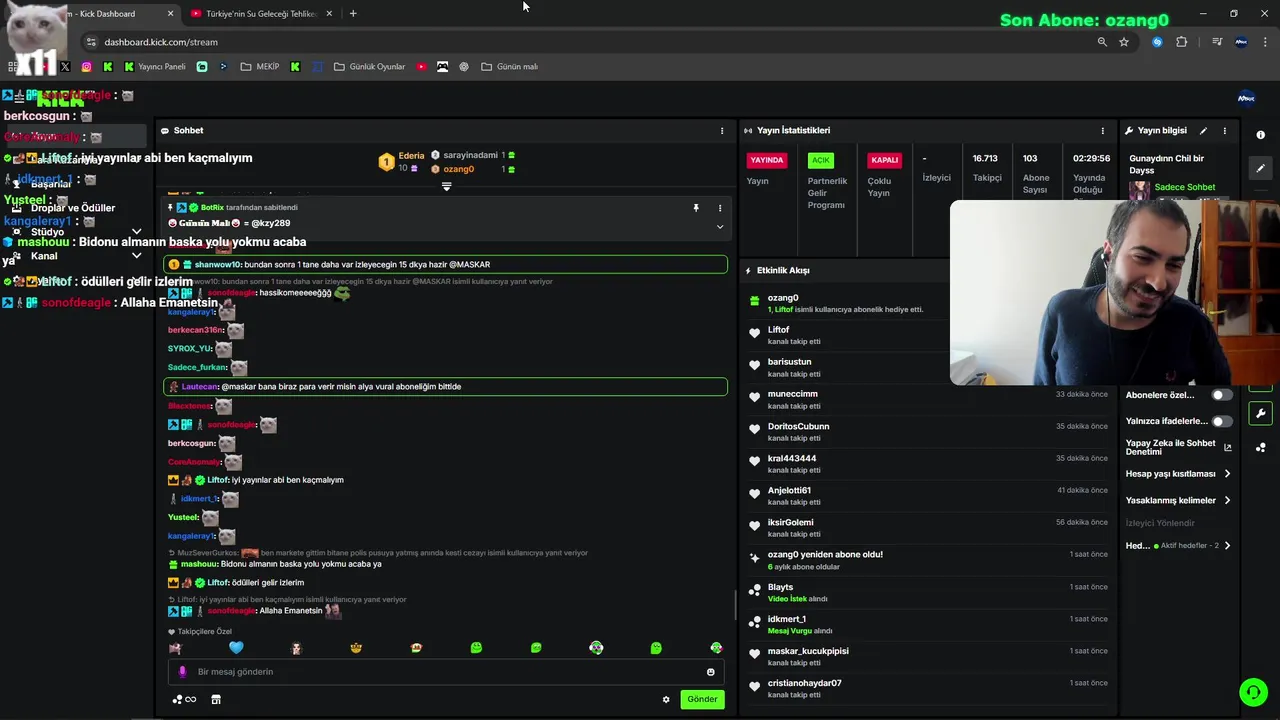The width and height of the screenshot is (1280, 720).
Task: Click the AÇIK partner program badge
Action: point(821,160)
